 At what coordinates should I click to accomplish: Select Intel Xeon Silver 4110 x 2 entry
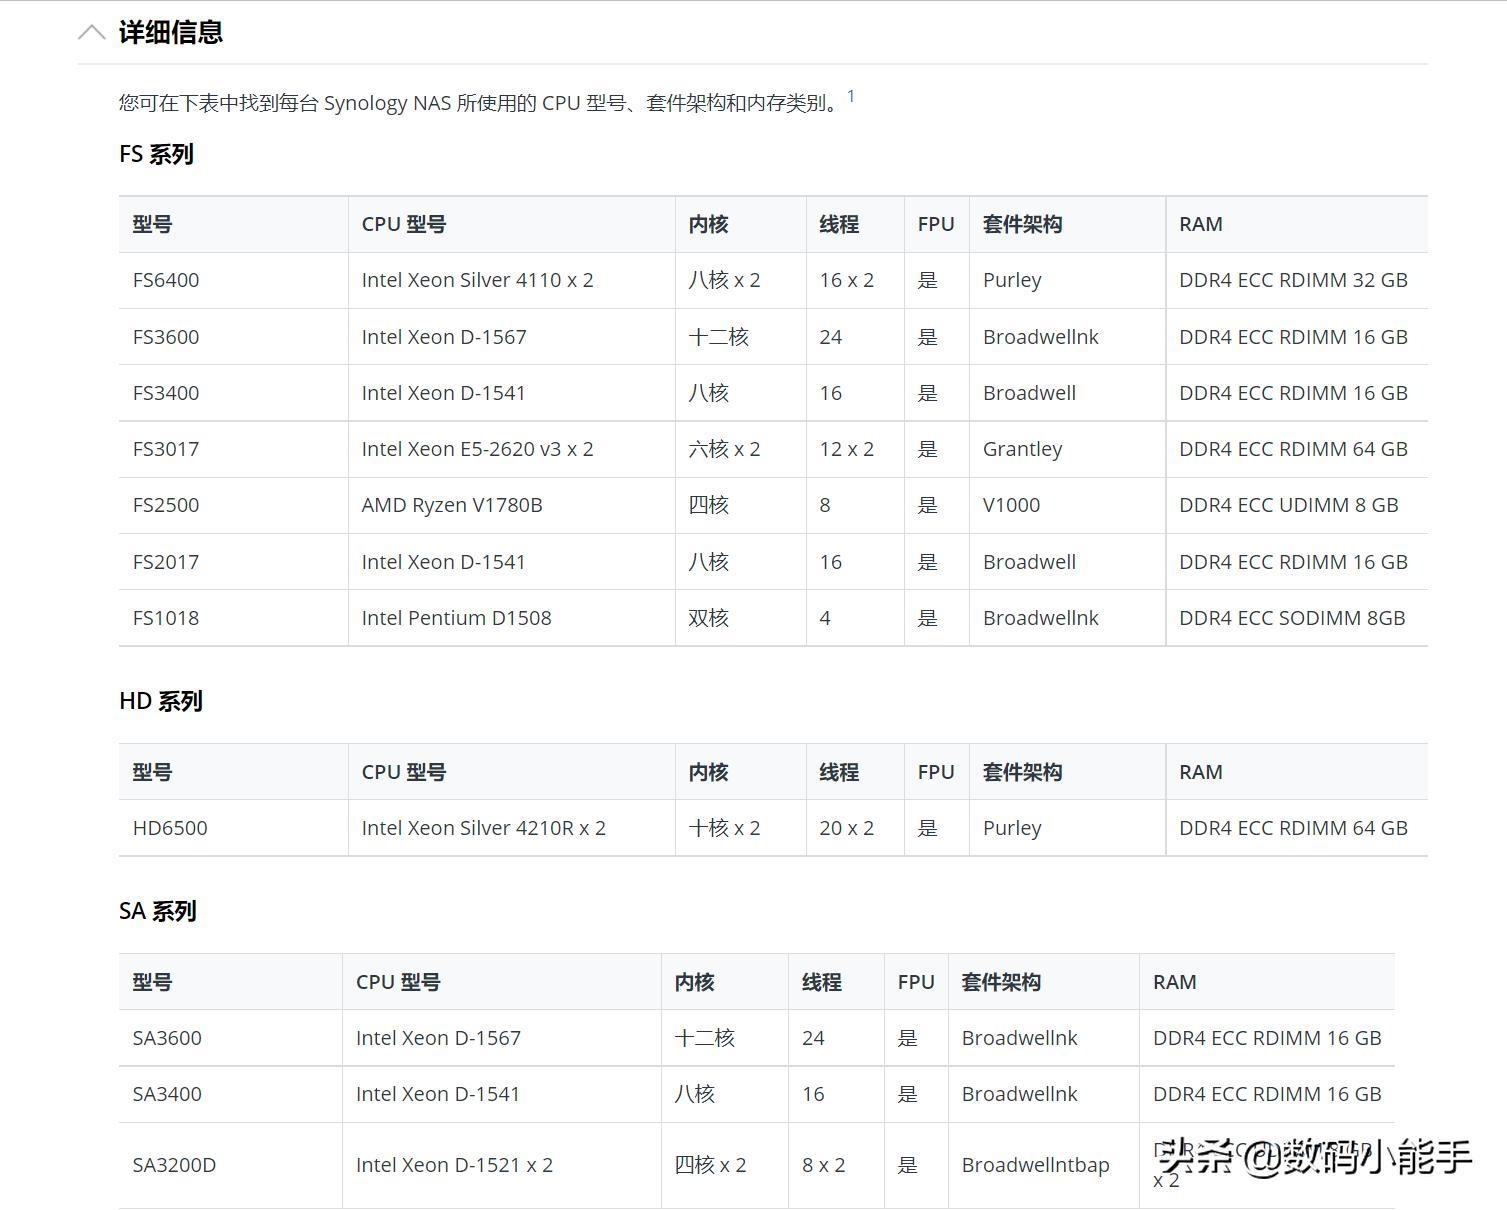click(x=477, y=280)
